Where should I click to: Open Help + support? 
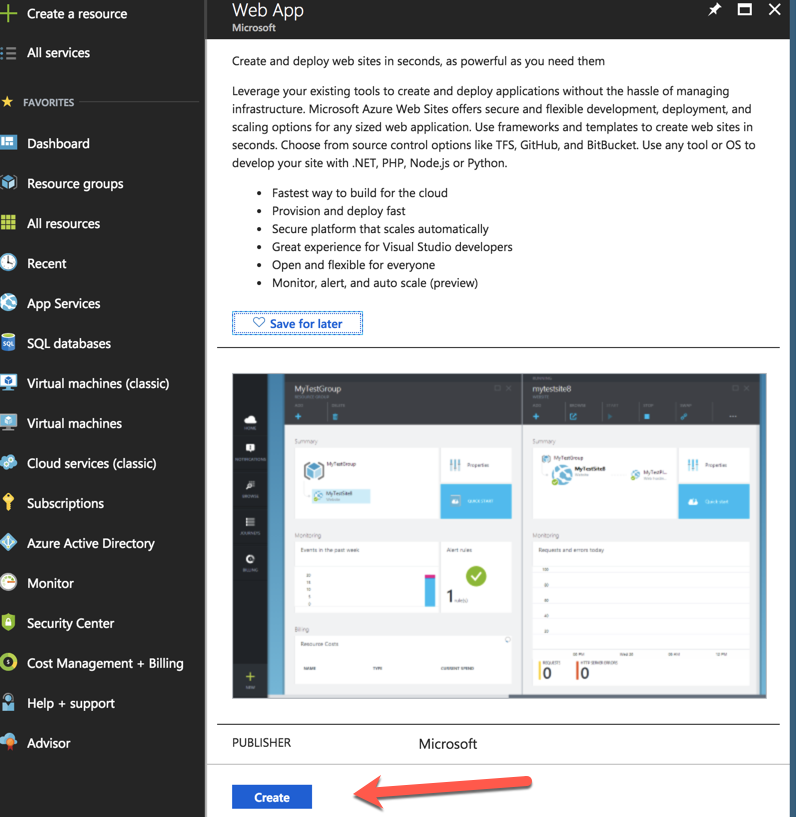point(71,703)
